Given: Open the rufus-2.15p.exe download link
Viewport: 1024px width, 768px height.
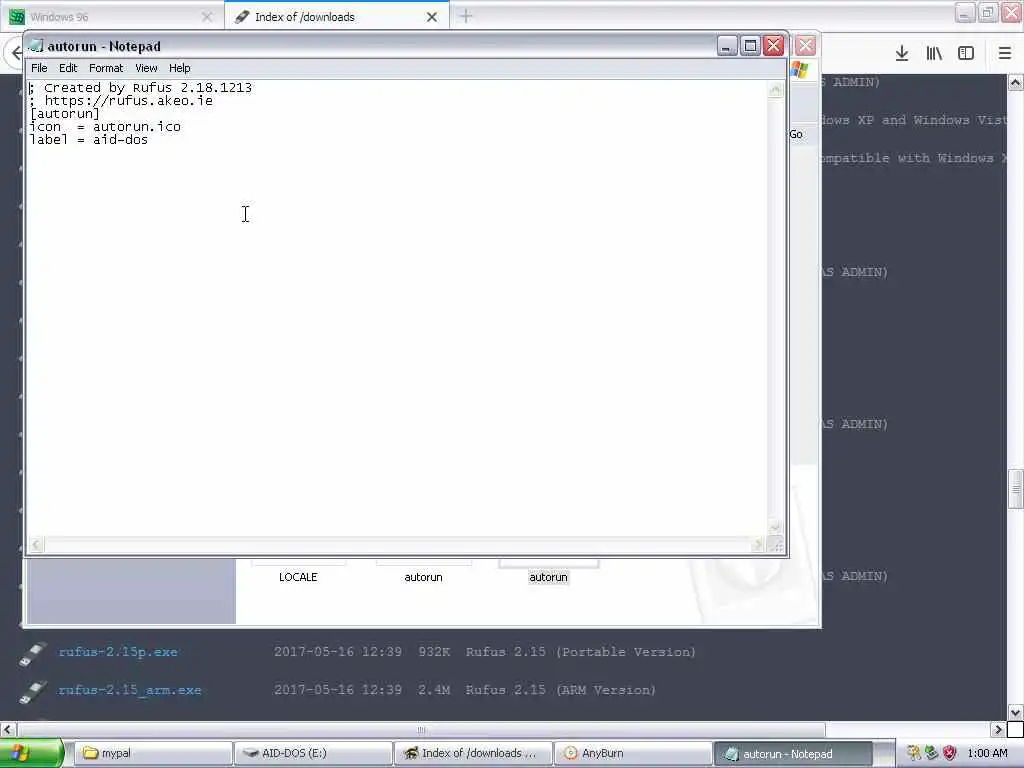Looking at the screenshot, I should 118,652.
